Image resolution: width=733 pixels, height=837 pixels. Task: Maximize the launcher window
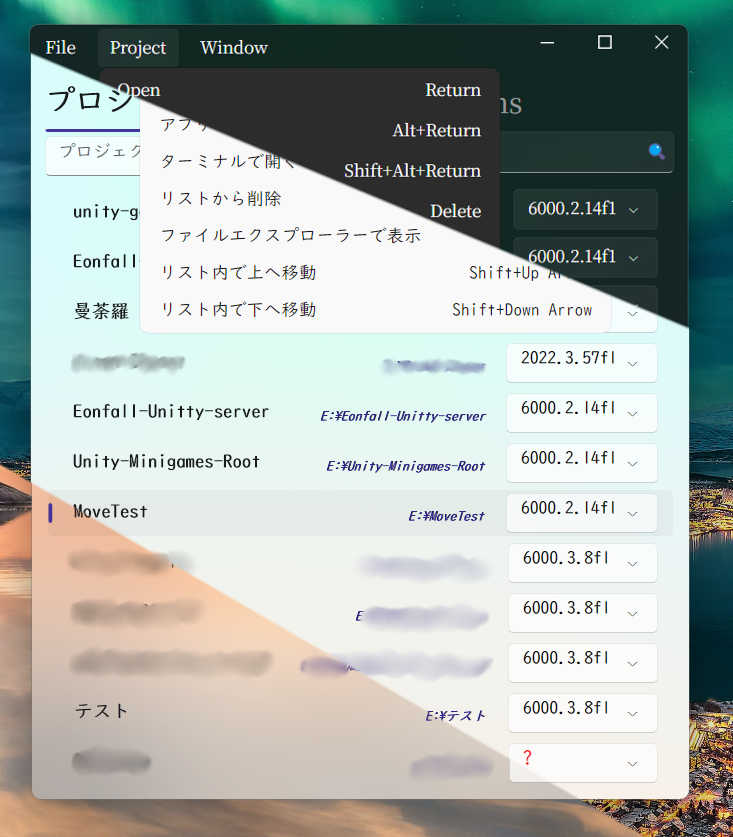point(604,42)
